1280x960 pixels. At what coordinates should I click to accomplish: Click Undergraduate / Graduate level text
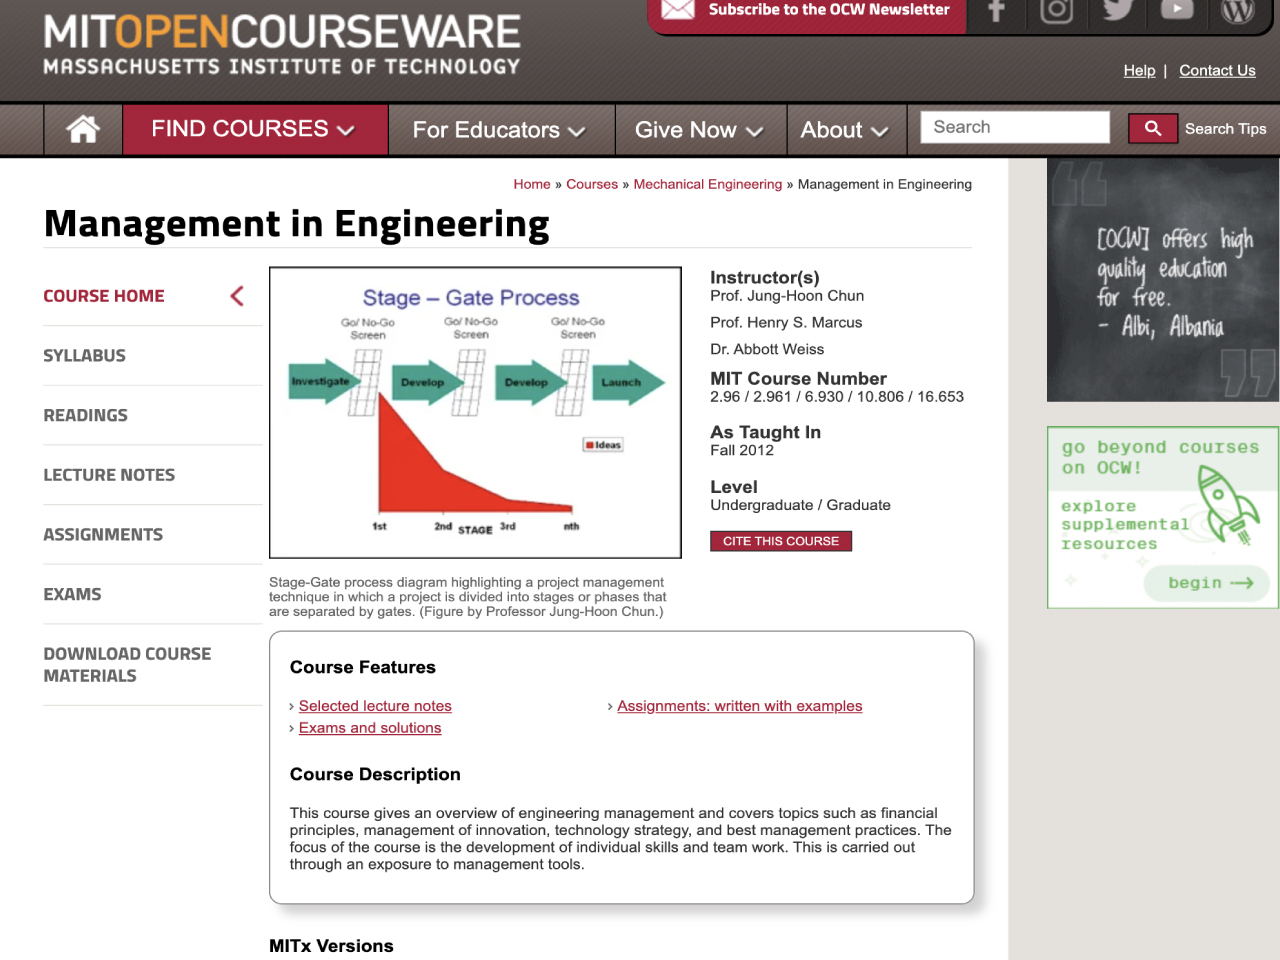click(800, 506)
